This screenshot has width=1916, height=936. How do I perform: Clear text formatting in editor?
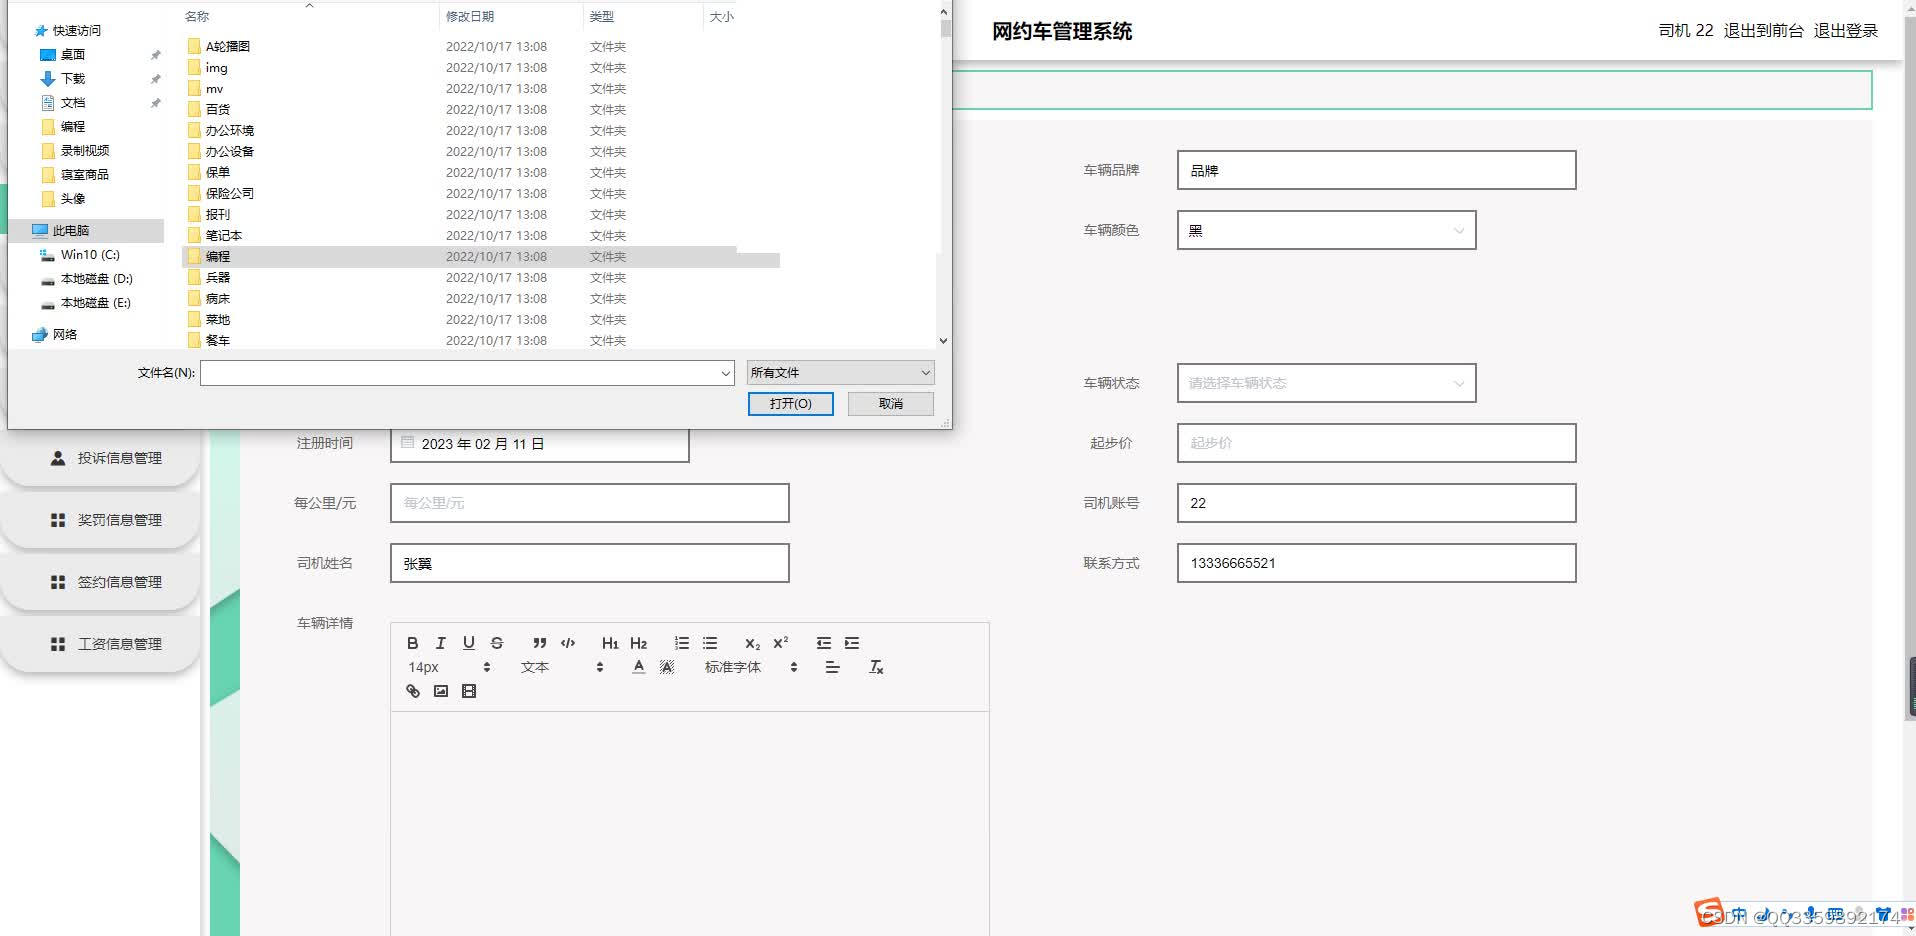[x=876, y=667]
